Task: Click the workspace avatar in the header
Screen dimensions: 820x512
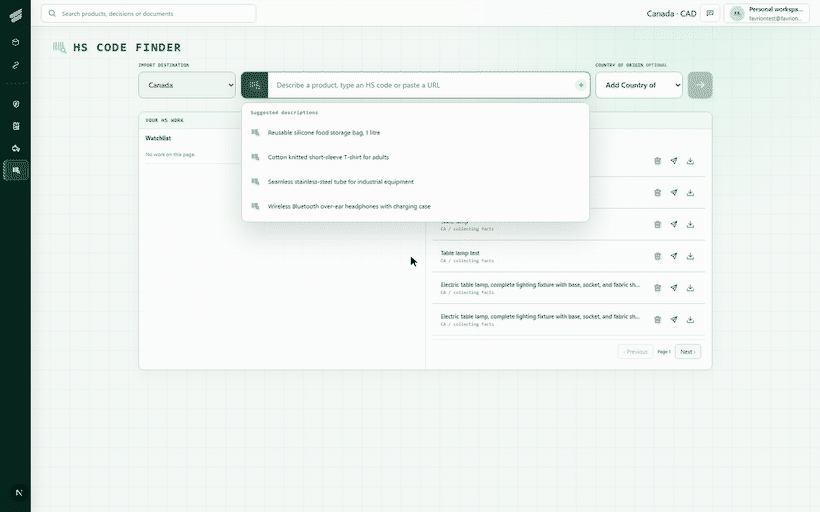Action: 737,14
